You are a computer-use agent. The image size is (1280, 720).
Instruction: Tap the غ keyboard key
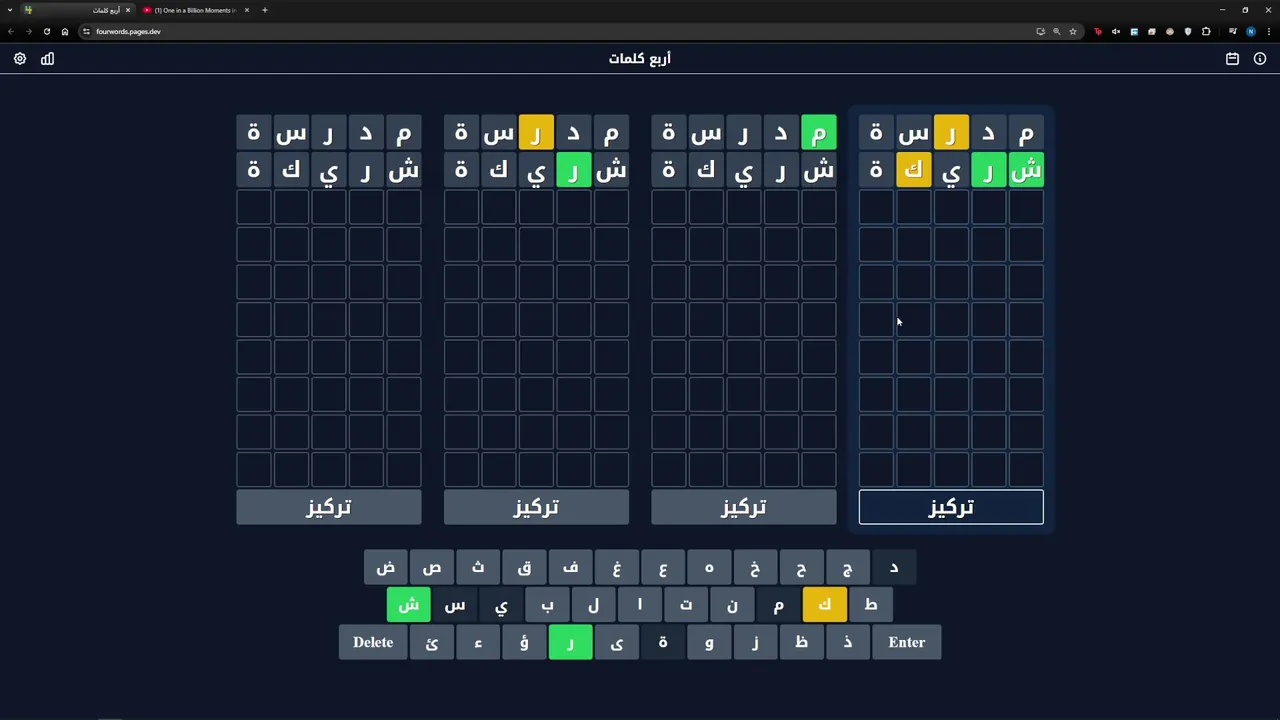(x=616, y=567)
